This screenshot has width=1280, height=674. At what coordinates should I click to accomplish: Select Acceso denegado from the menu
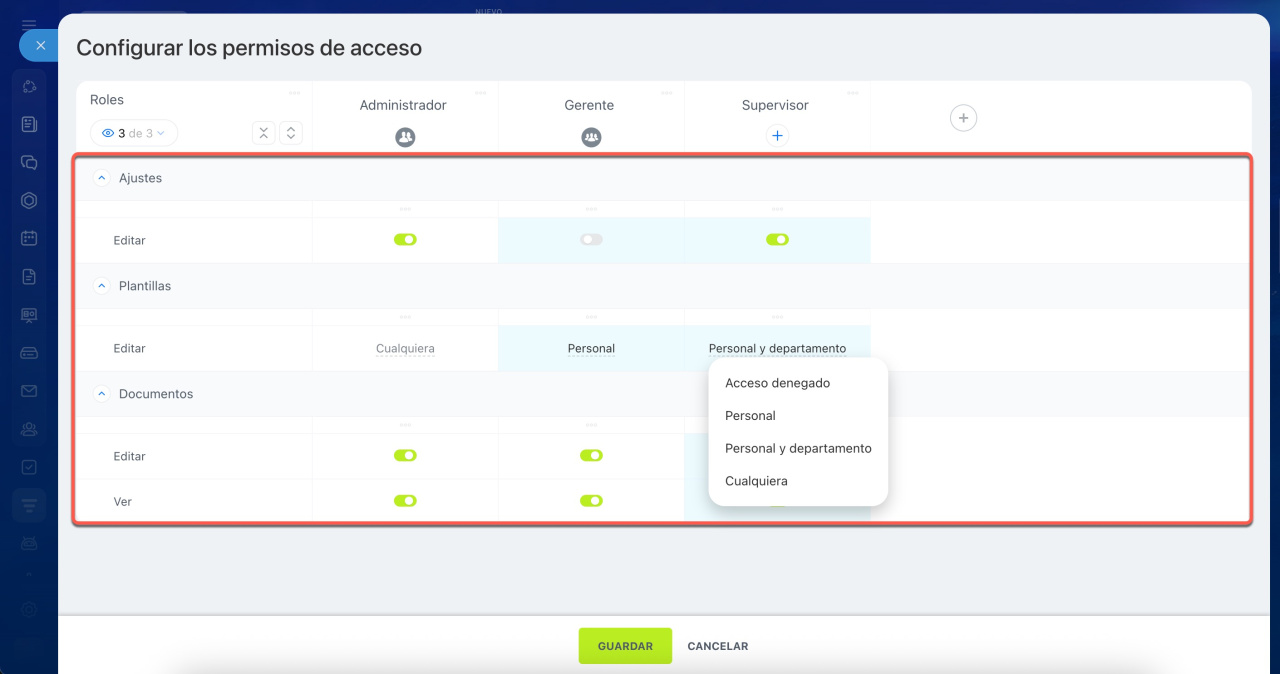point(777,383)
